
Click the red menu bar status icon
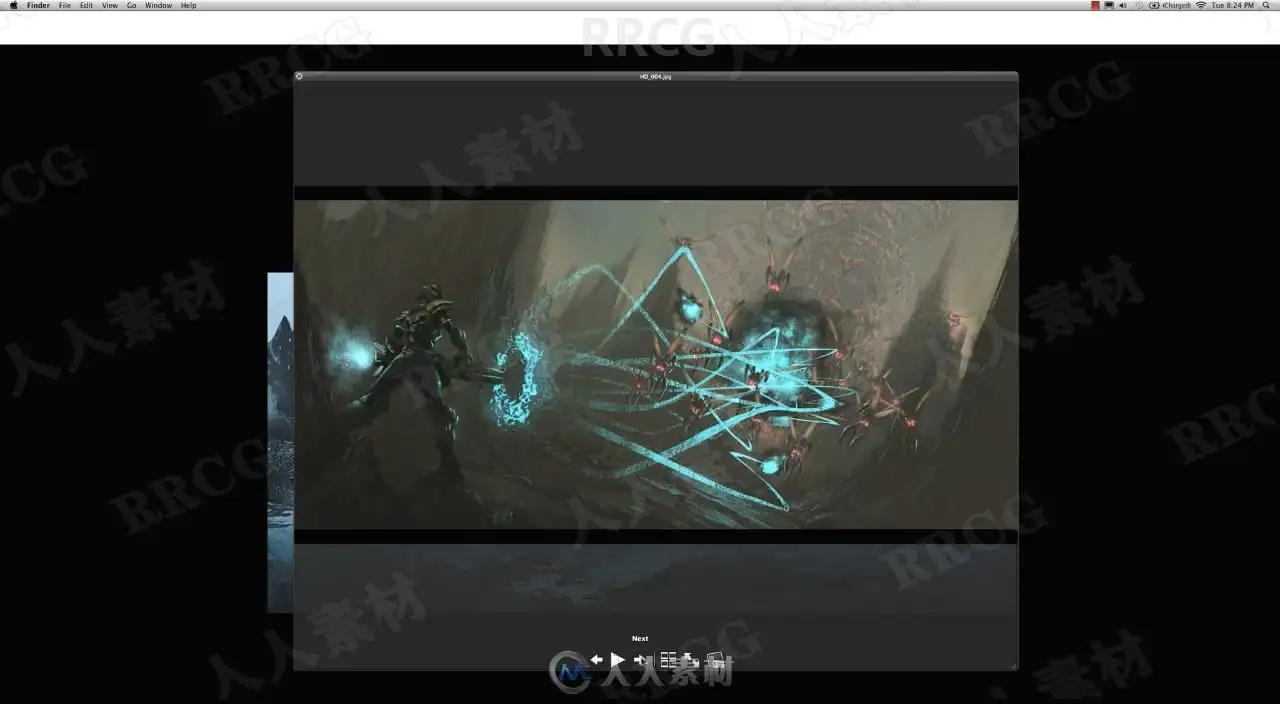(1096, 5)
